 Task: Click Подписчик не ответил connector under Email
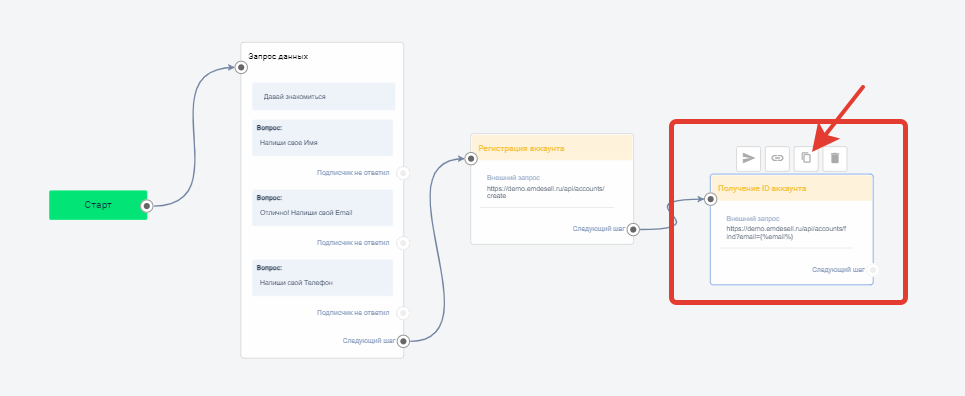(x=403, y=243)
